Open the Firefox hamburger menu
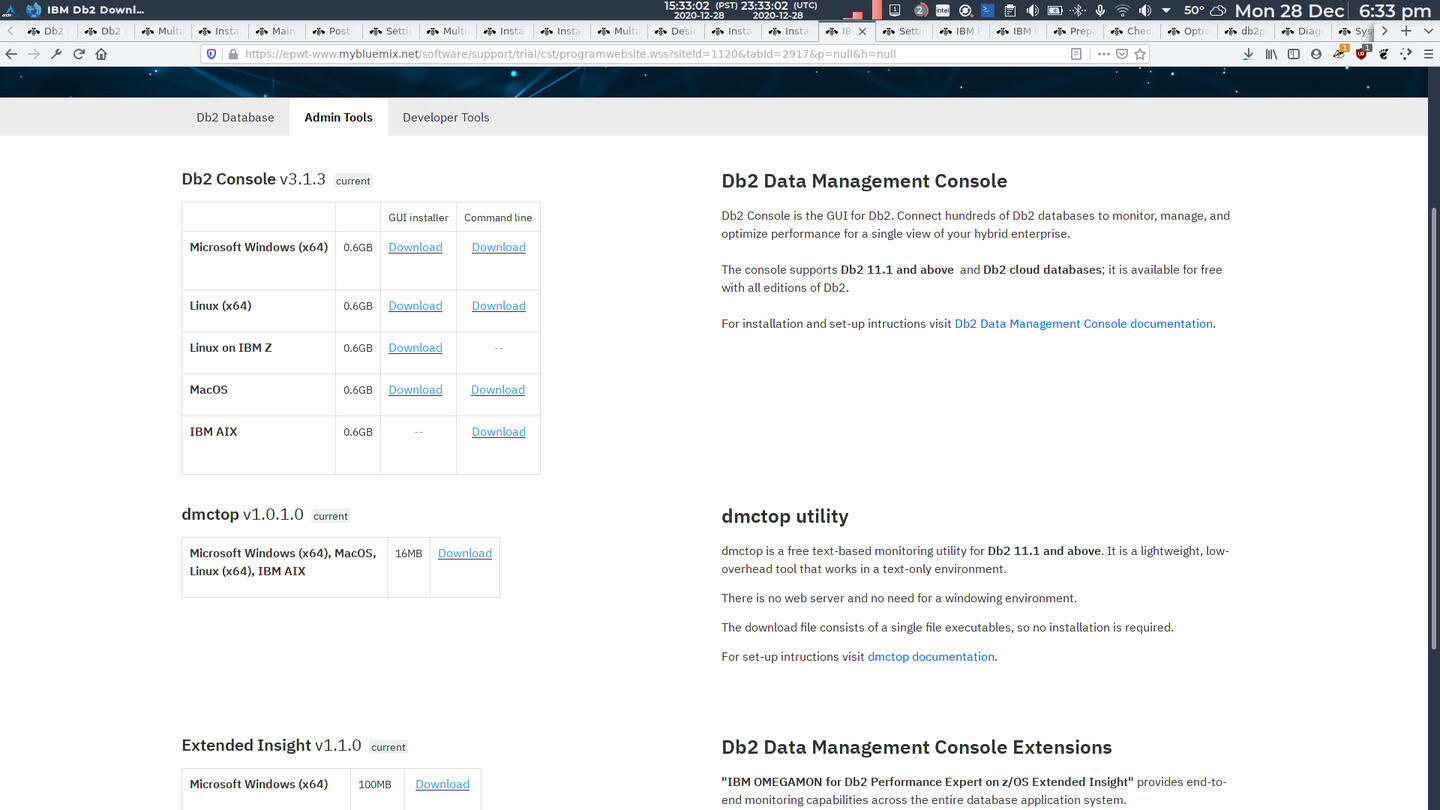This screenshot has height=810, width=1440. tap(1428, 54)
